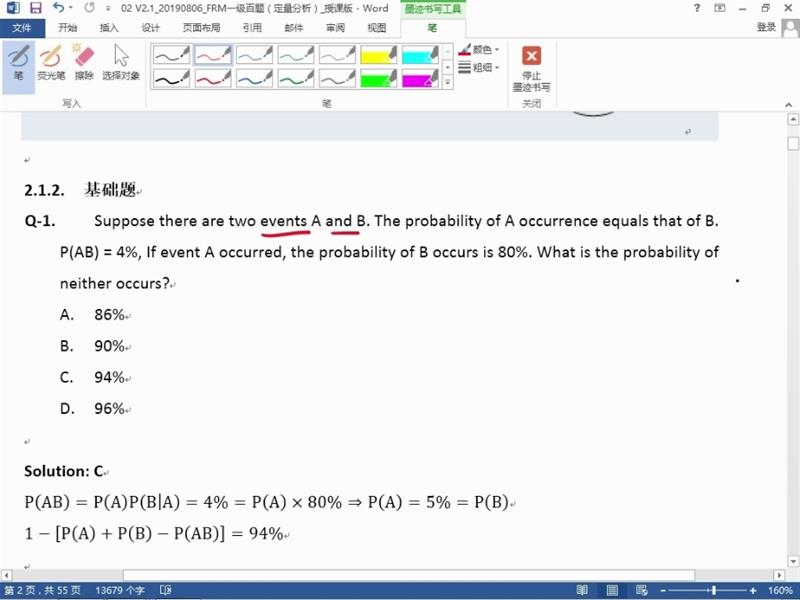
Task: Pick the thick black pen style
Action: point(171,79)
